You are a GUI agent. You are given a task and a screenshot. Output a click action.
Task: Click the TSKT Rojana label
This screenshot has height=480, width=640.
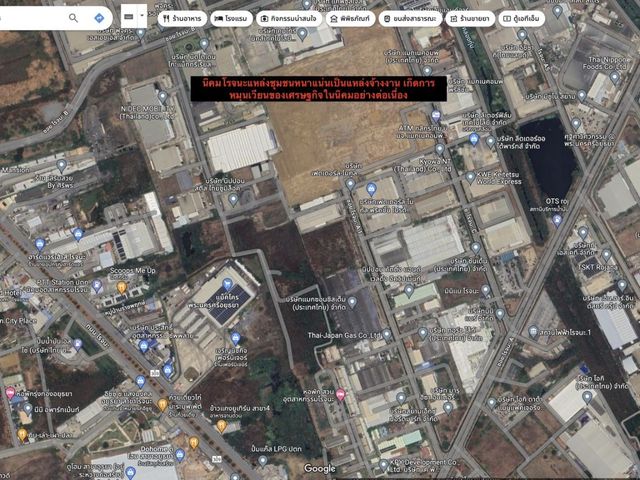(598, 267)
